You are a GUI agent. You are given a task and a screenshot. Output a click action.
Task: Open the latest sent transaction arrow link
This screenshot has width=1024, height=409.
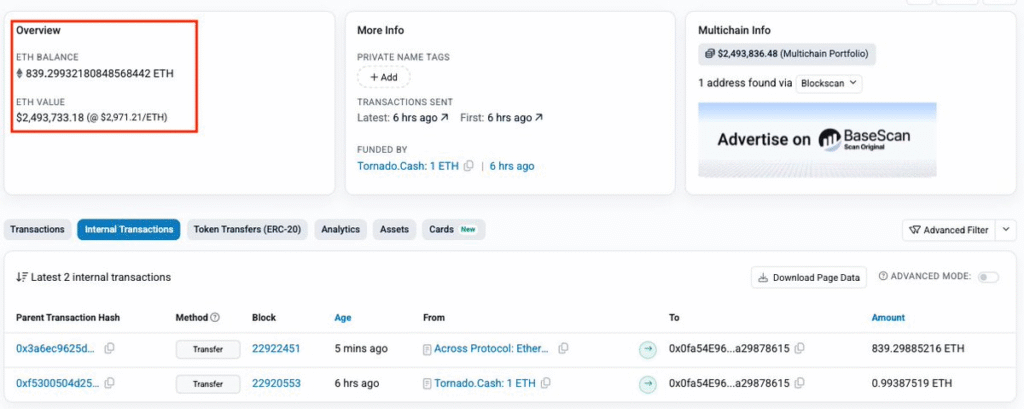point(444,118)
